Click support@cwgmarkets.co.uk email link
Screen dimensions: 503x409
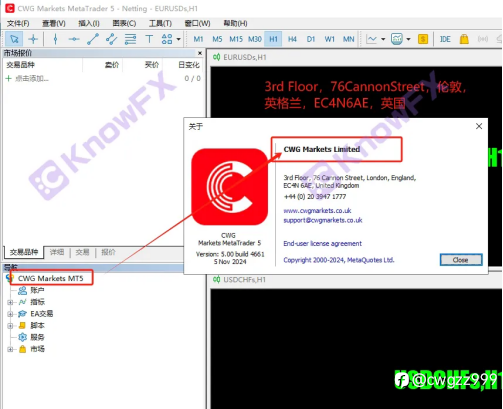323,220
